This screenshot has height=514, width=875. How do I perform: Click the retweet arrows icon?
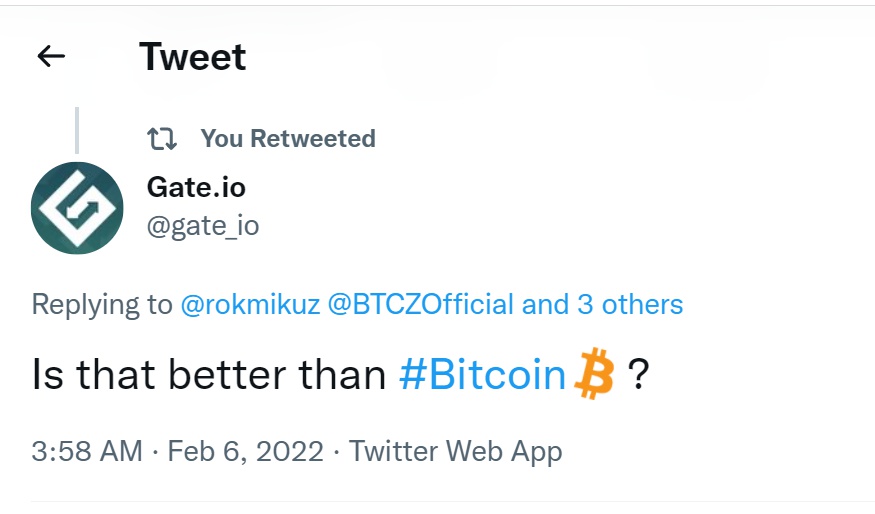[x=162, y=138]
